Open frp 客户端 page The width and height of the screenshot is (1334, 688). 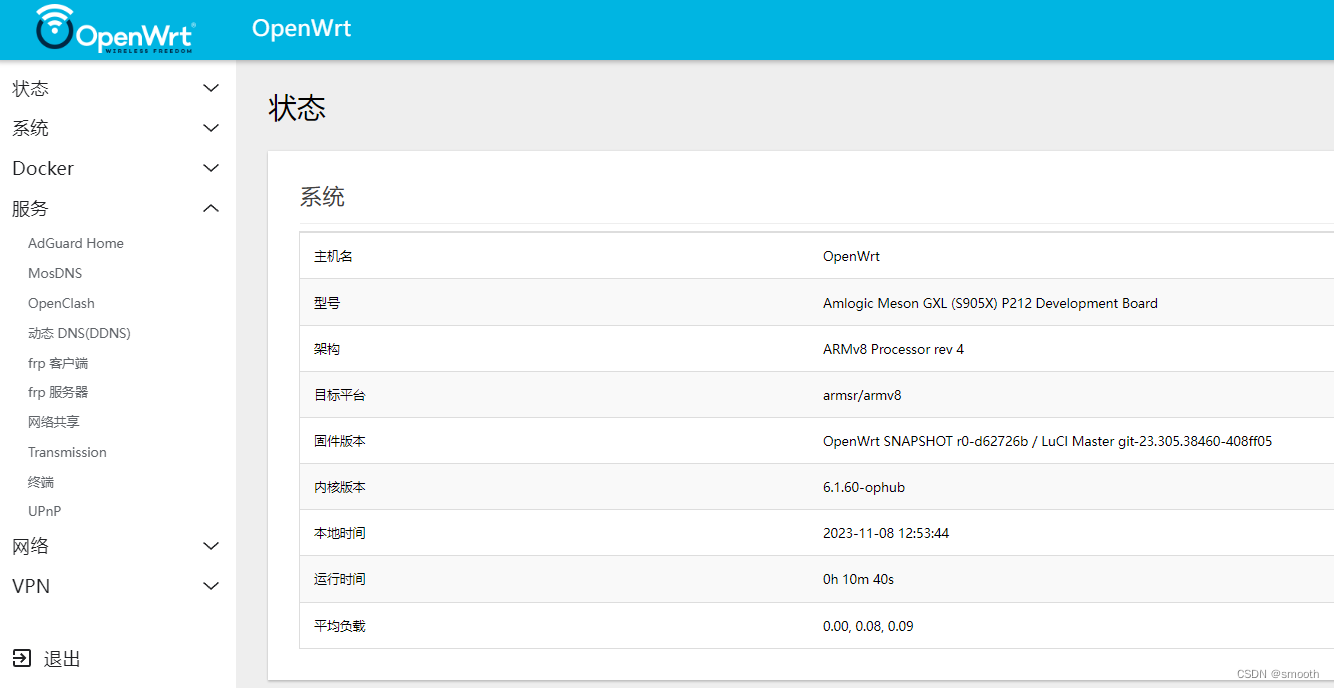[x=58, y=363]
